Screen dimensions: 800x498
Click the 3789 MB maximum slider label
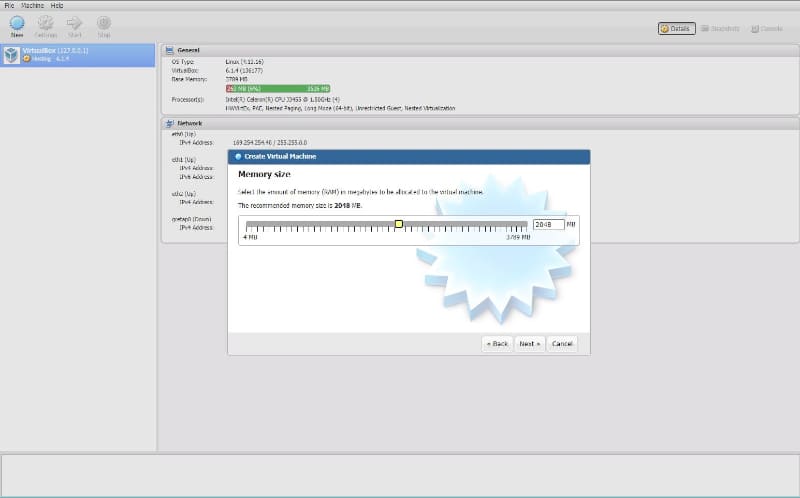518,237
